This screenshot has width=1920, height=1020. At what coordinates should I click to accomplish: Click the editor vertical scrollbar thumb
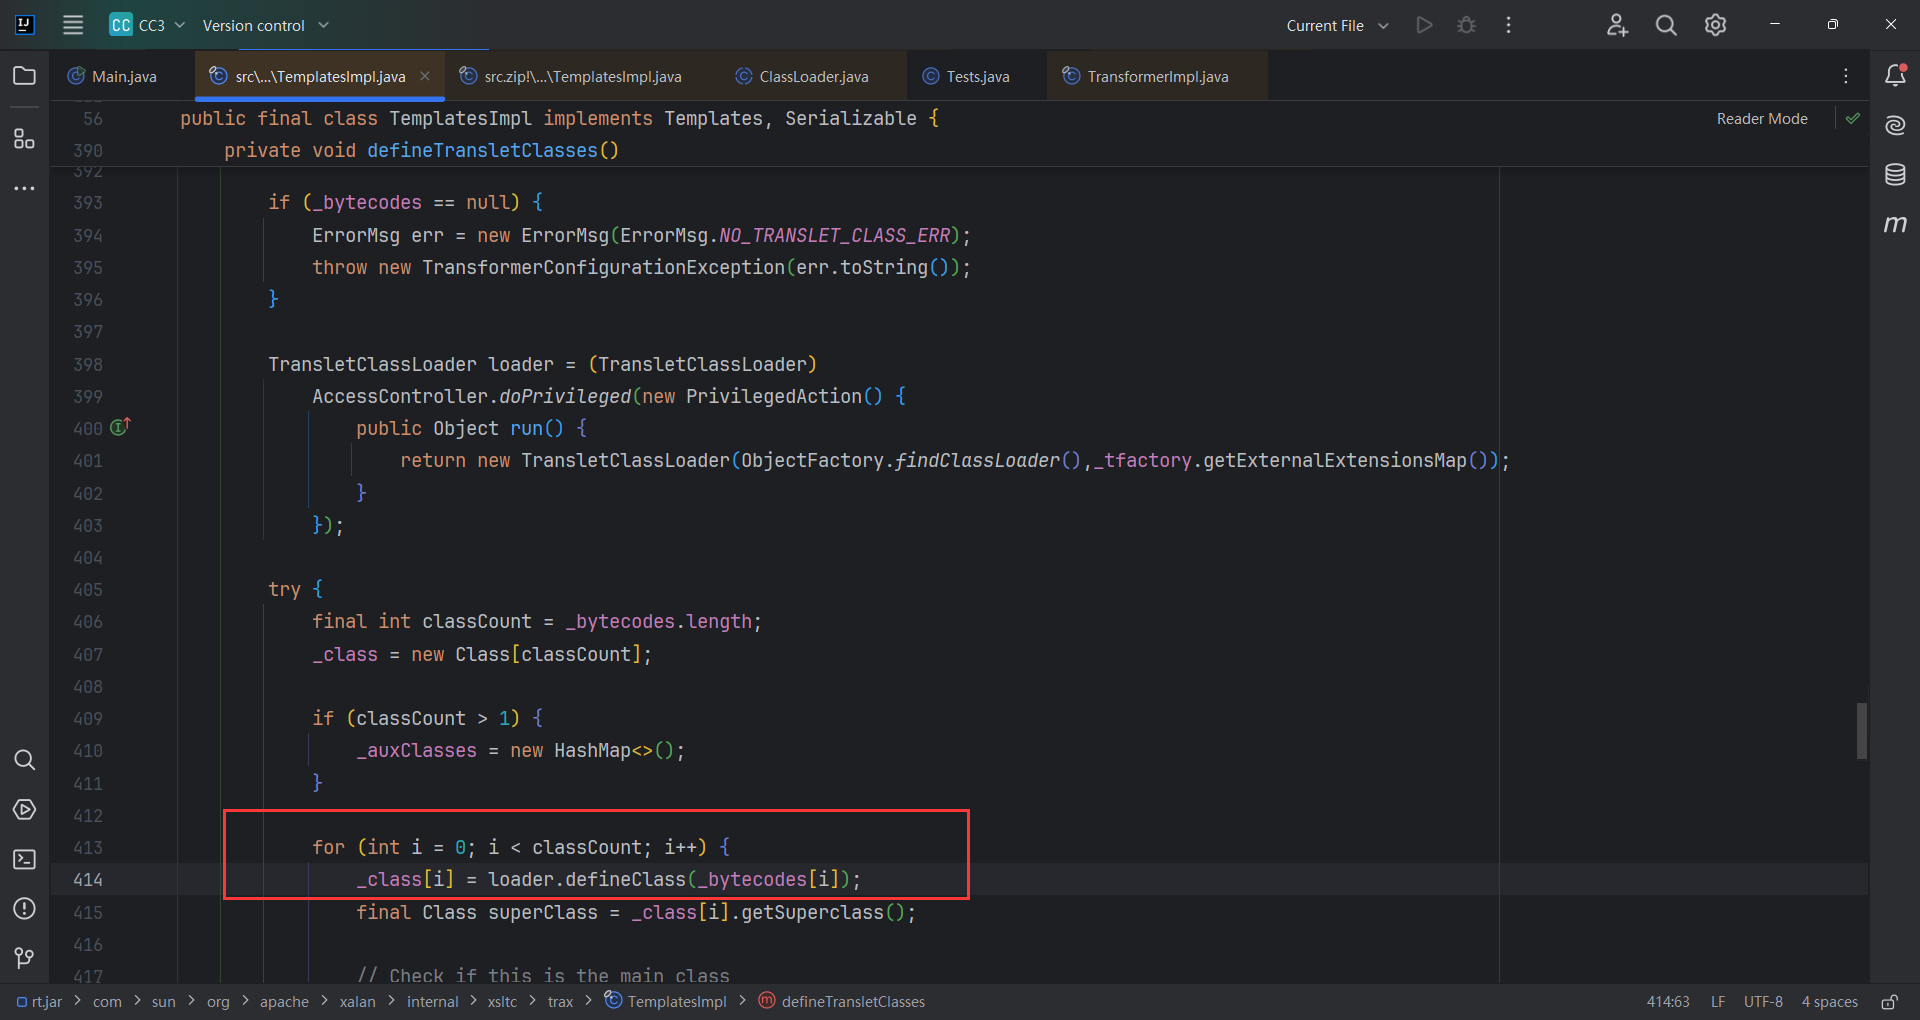pyautogui.click(x=1862, y=731)
